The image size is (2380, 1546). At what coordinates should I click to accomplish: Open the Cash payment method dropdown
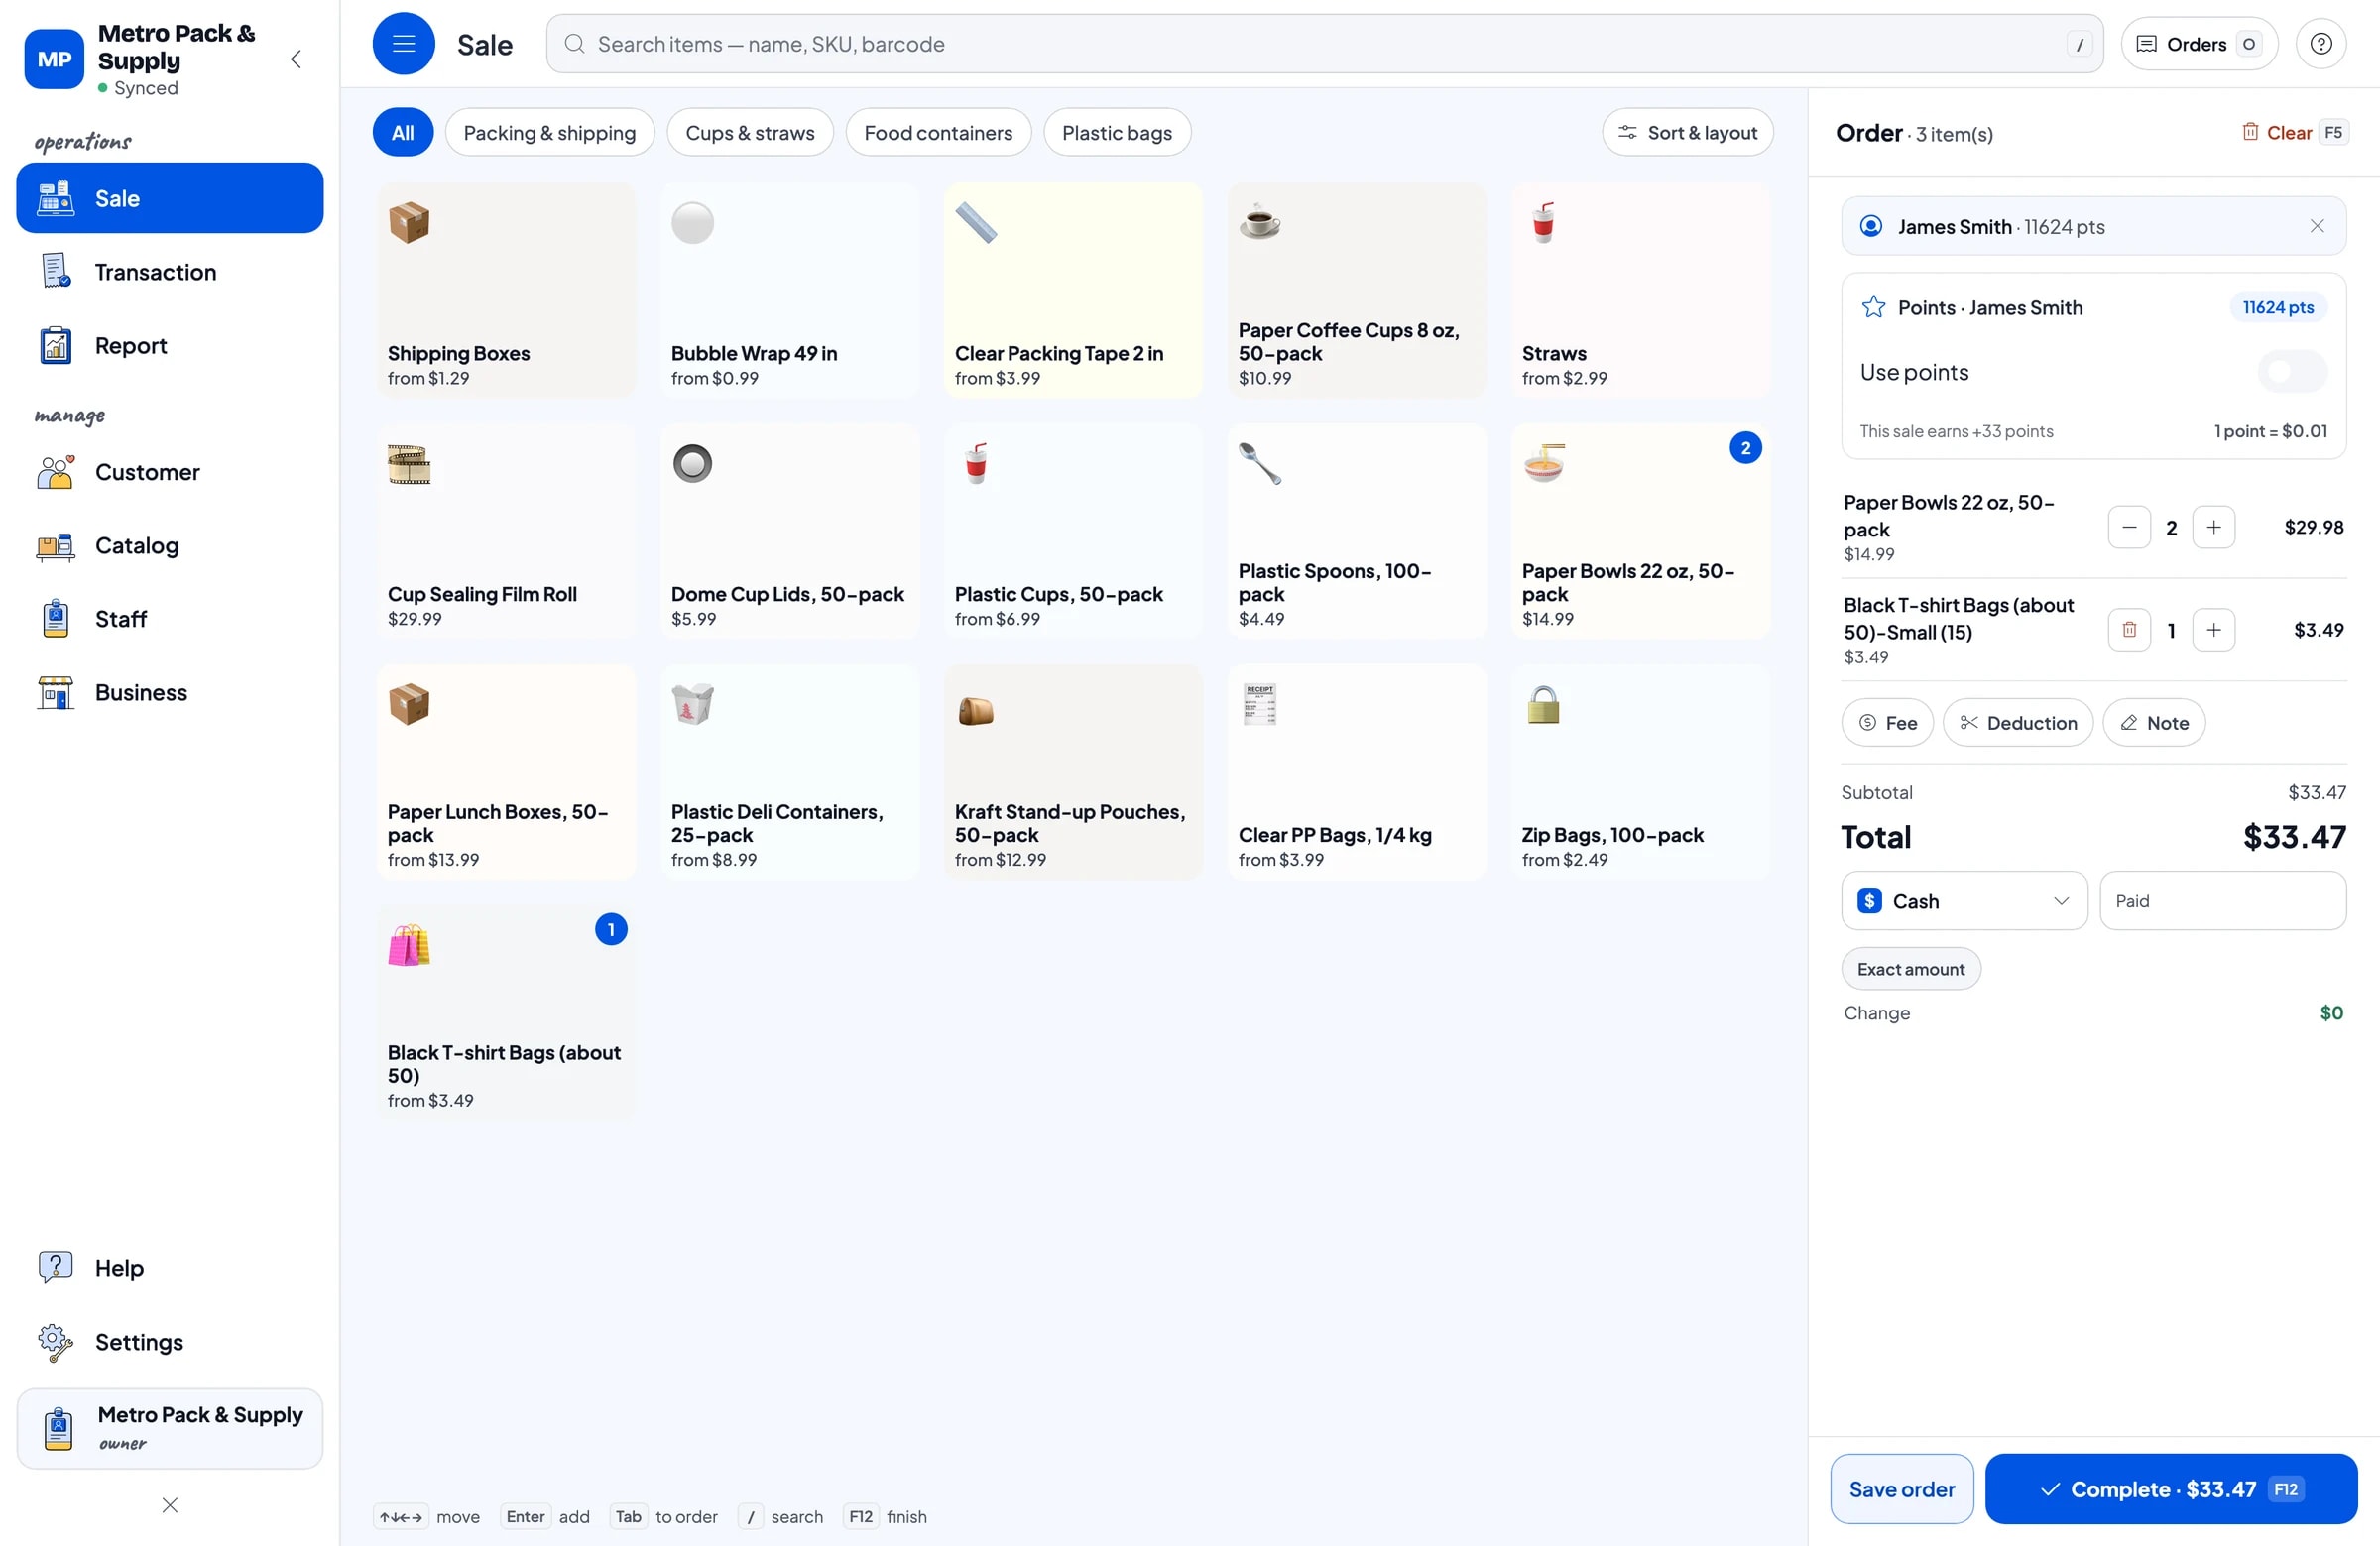click(x=1964, y=901)
